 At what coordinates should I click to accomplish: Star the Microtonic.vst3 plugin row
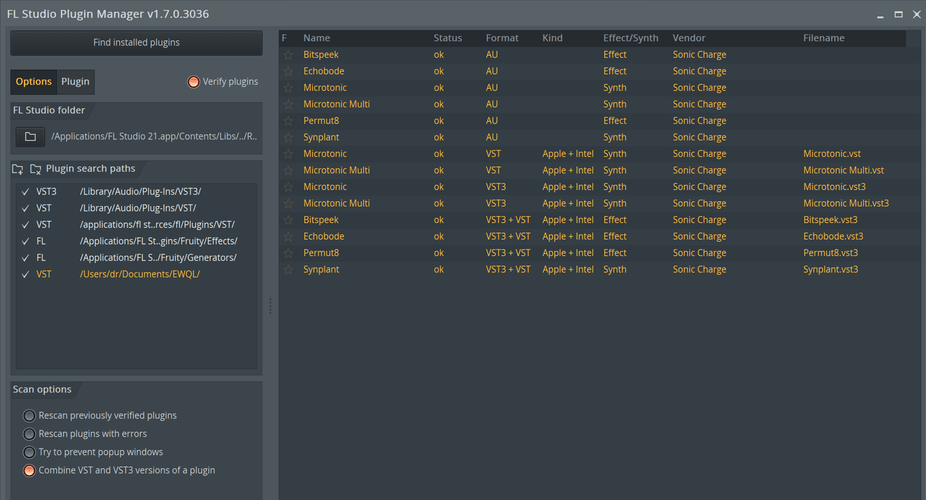(x=288, y=187)
